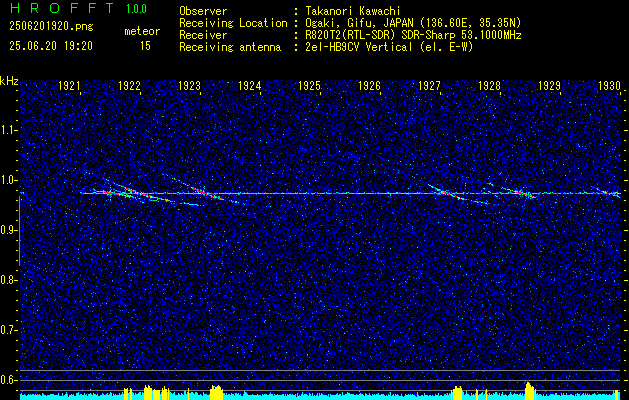The image size is (629, 400).
Task: Click the version number 1.0.0
Action: coord(136,9)
